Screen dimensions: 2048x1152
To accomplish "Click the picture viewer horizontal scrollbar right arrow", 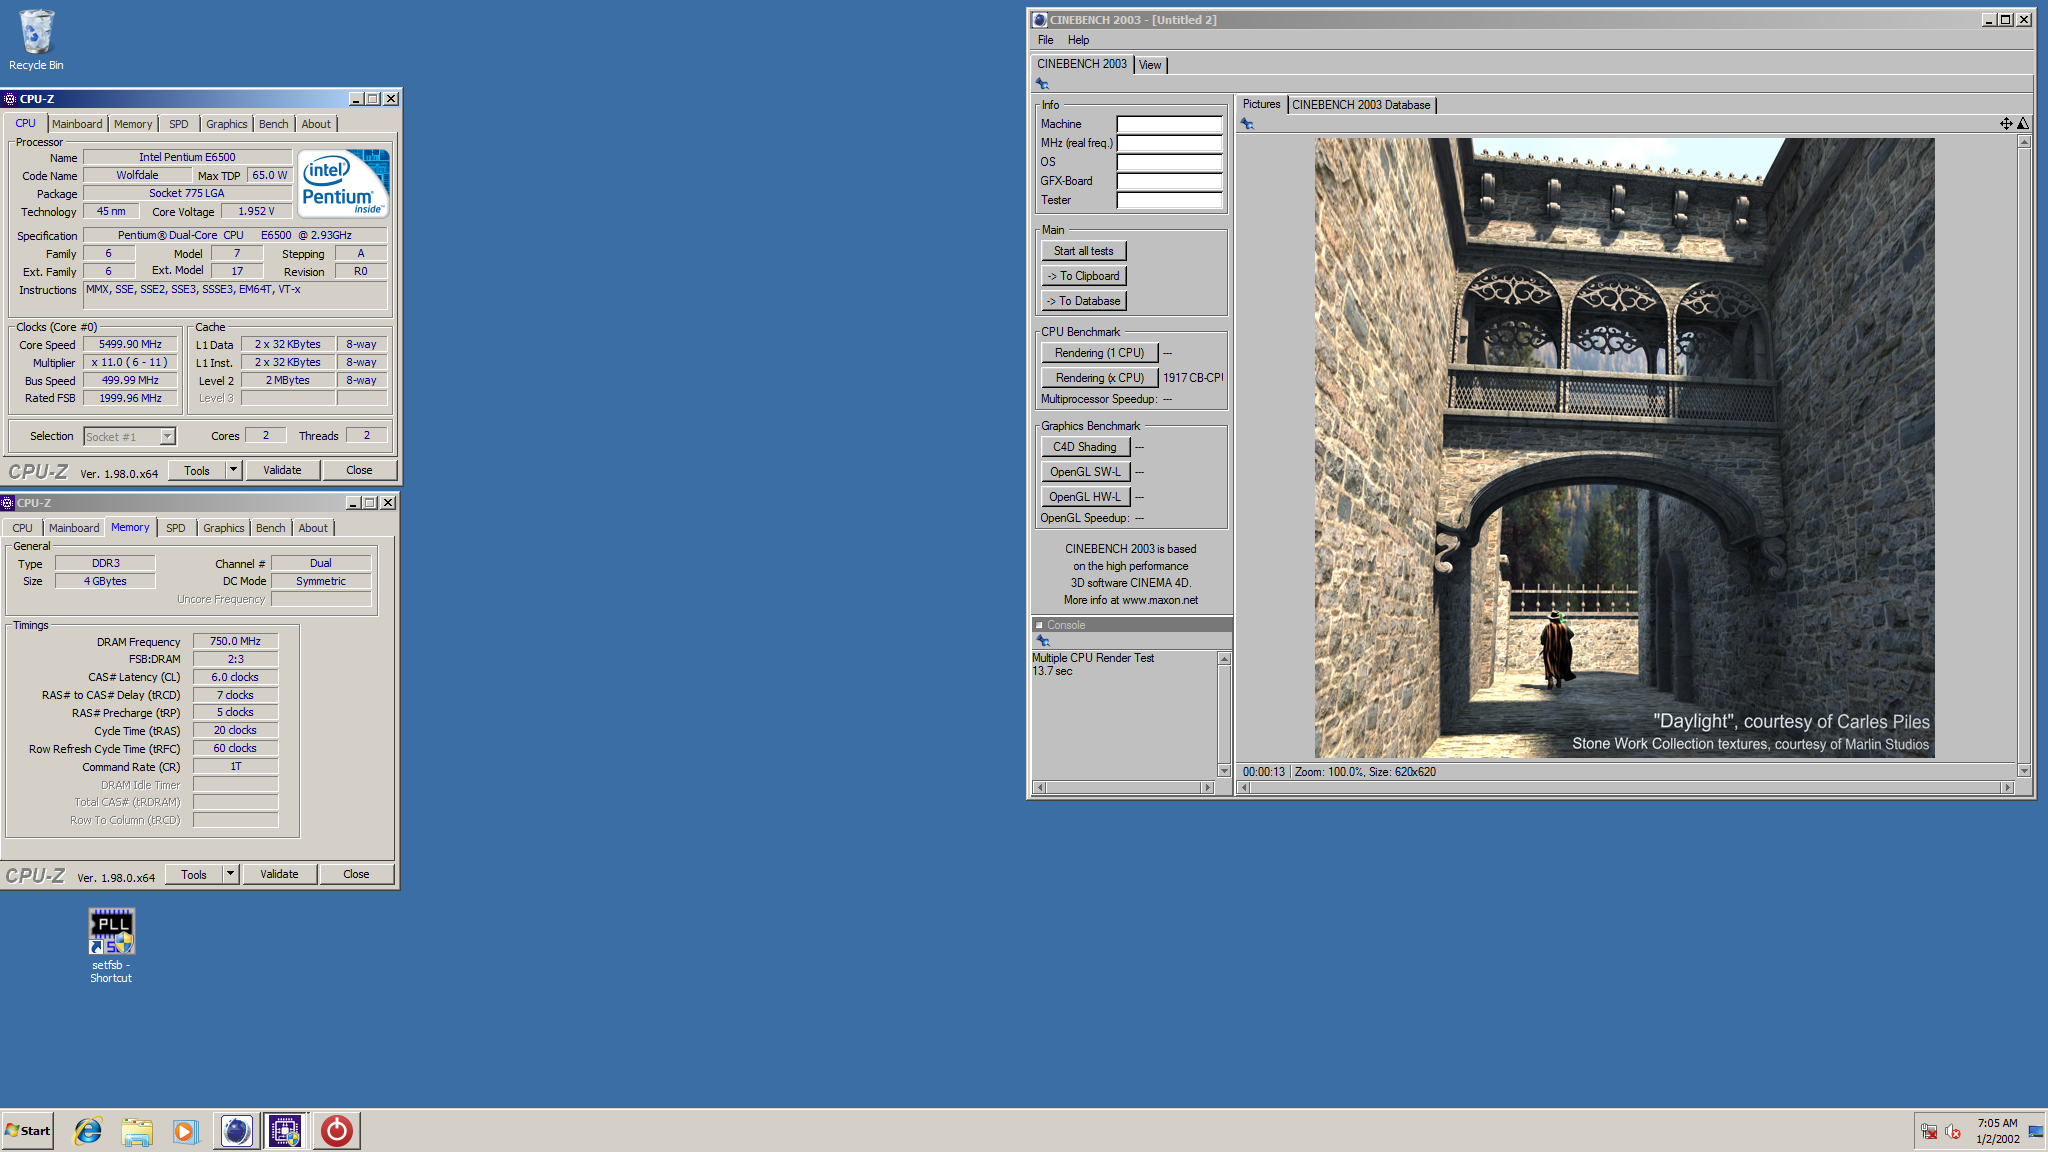I will click(2007, 788).
